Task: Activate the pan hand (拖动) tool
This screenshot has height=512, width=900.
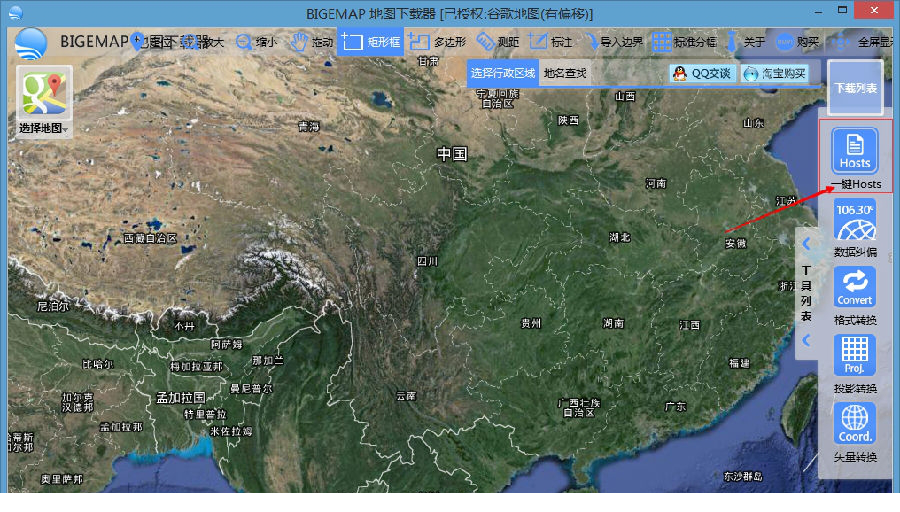Action: [311, 42]
